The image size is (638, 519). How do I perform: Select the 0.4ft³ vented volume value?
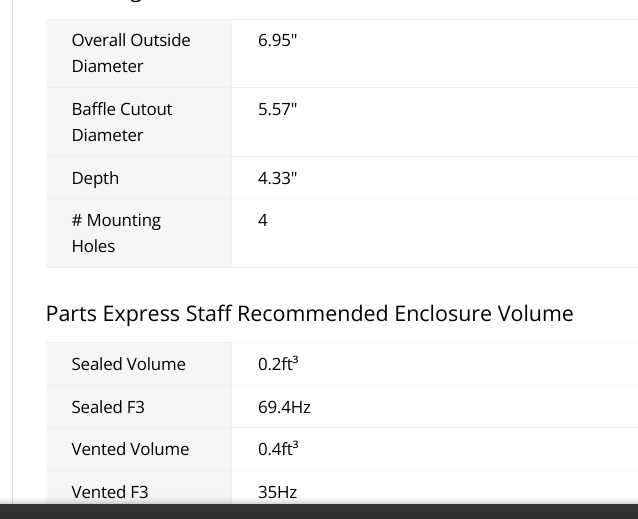pyautogui.click(x=278, y=449)
